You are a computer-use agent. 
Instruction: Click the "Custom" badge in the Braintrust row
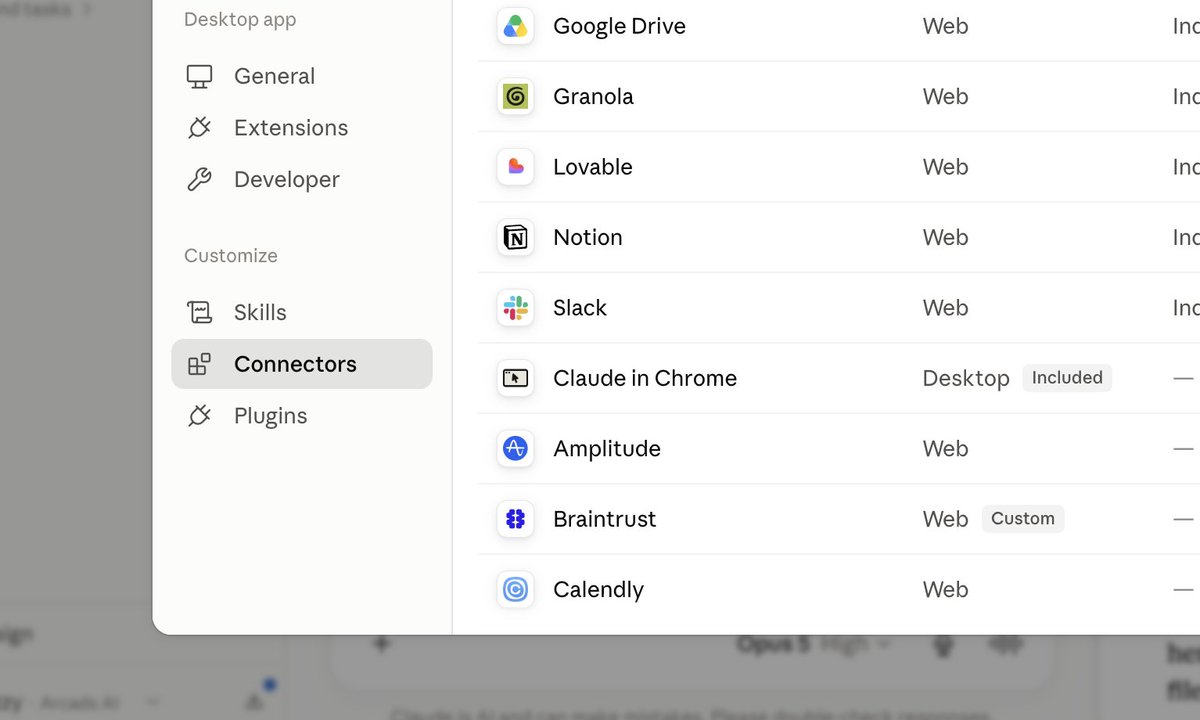[1023, 519]
